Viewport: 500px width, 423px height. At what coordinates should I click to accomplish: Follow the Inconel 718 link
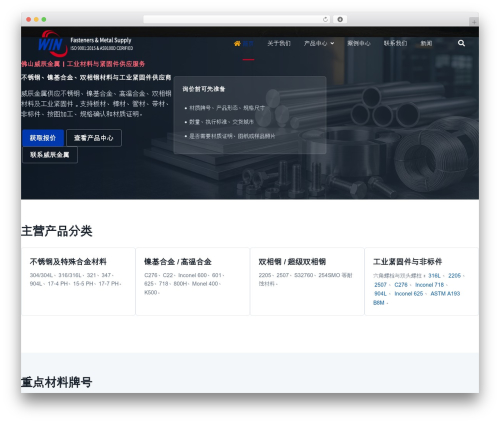pyautogui.click(x=429, y=285)
